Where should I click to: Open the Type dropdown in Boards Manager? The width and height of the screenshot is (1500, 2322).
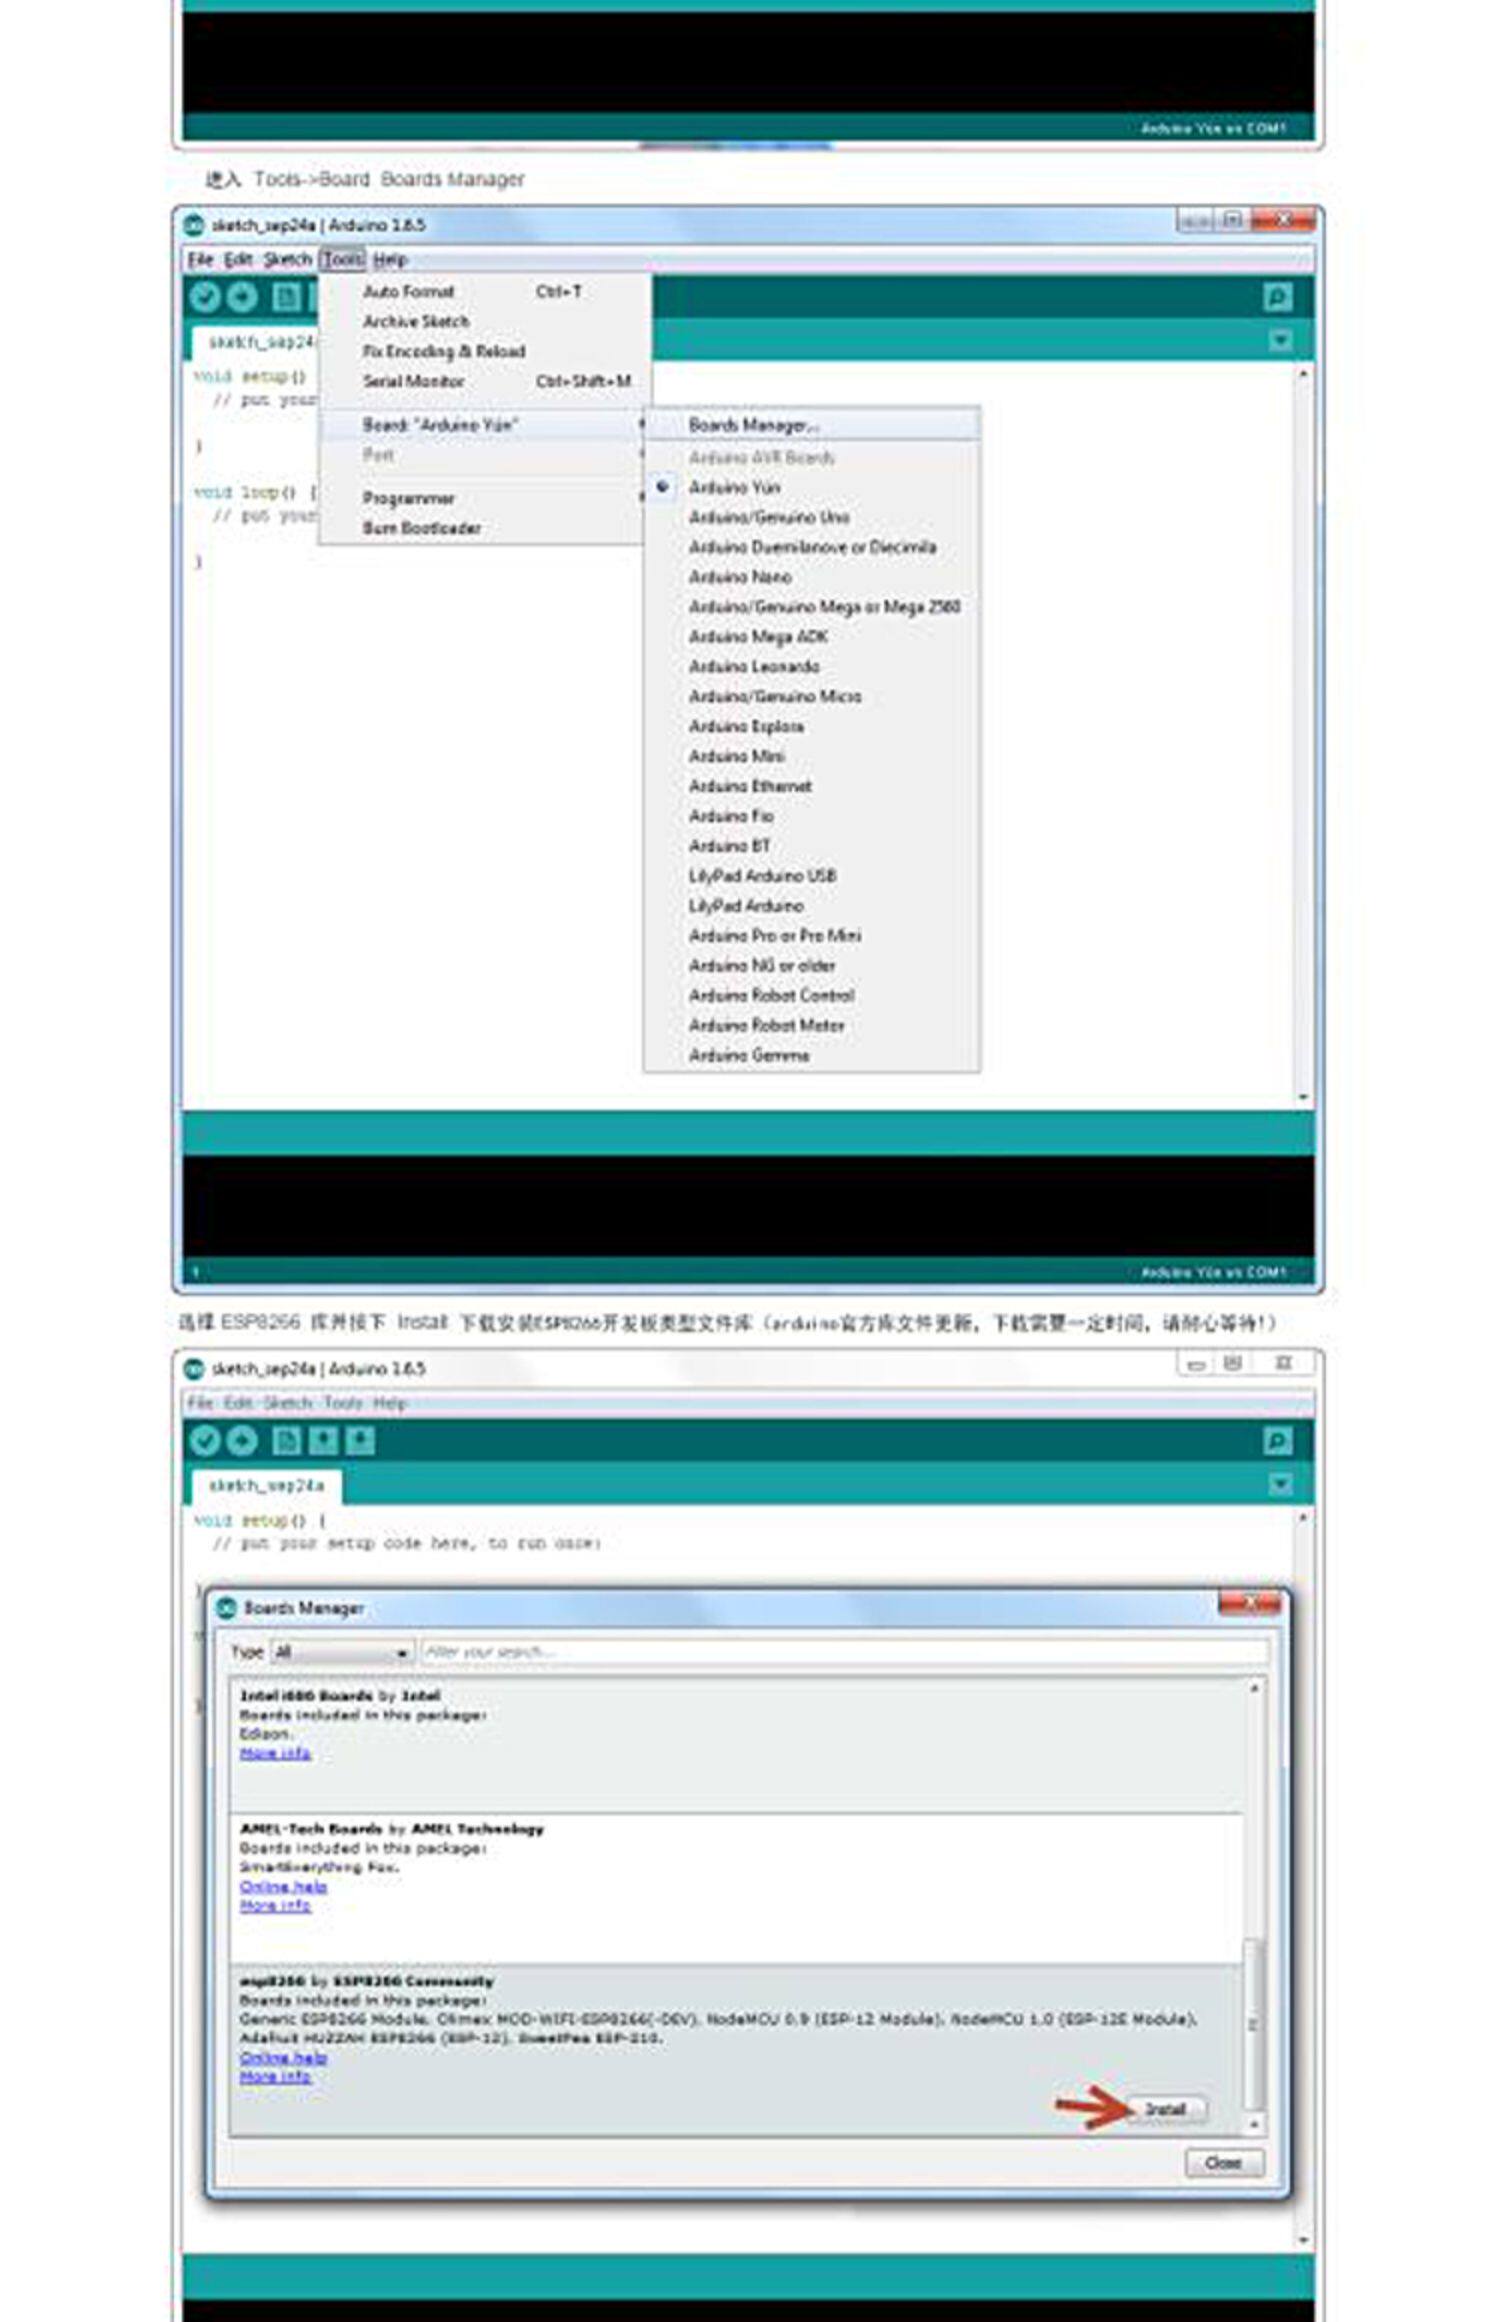pyautogui.click(x=343, y=1652)
